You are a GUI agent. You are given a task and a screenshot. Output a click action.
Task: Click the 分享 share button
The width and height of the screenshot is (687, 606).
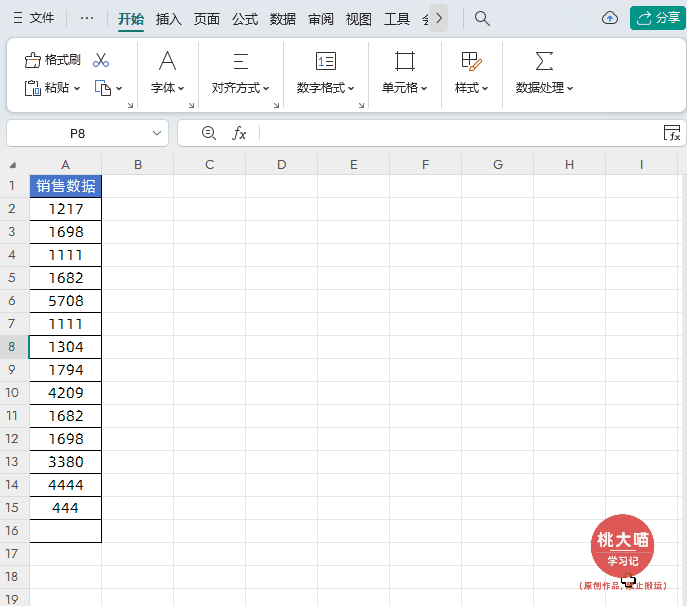coord(658,18)
